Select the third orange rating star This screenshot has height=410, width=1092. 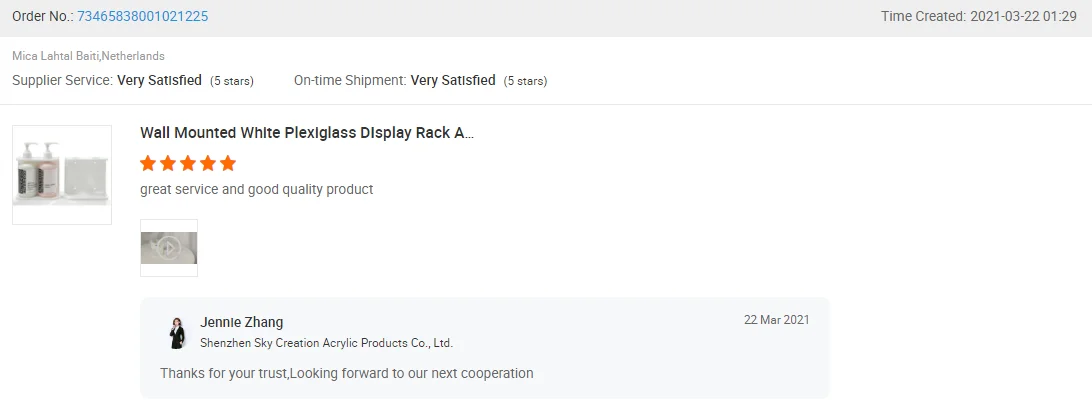point(188,163)
